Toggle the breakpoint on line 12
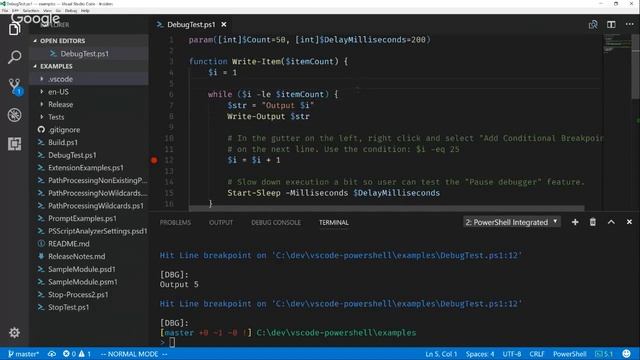 click(x=154, y=160)
